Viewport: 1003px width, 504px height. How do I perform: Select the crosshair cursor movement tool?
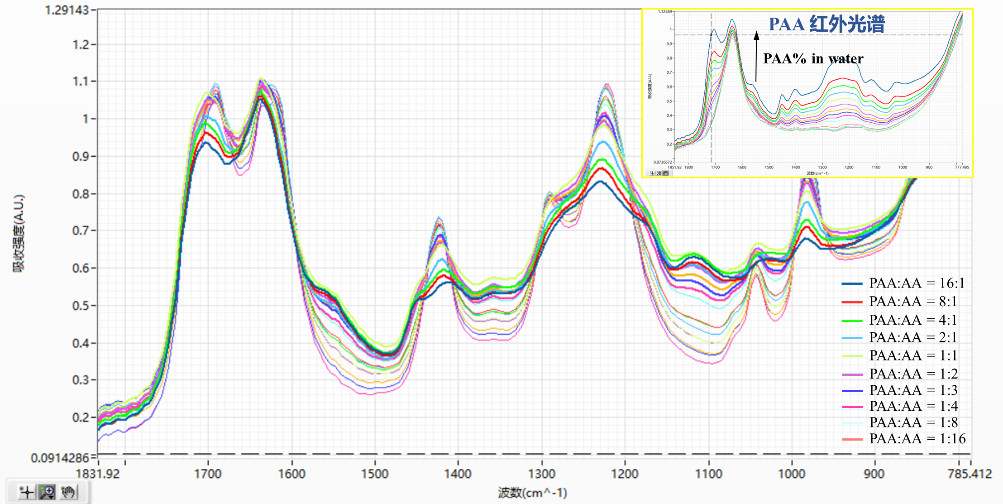point(25,491)
